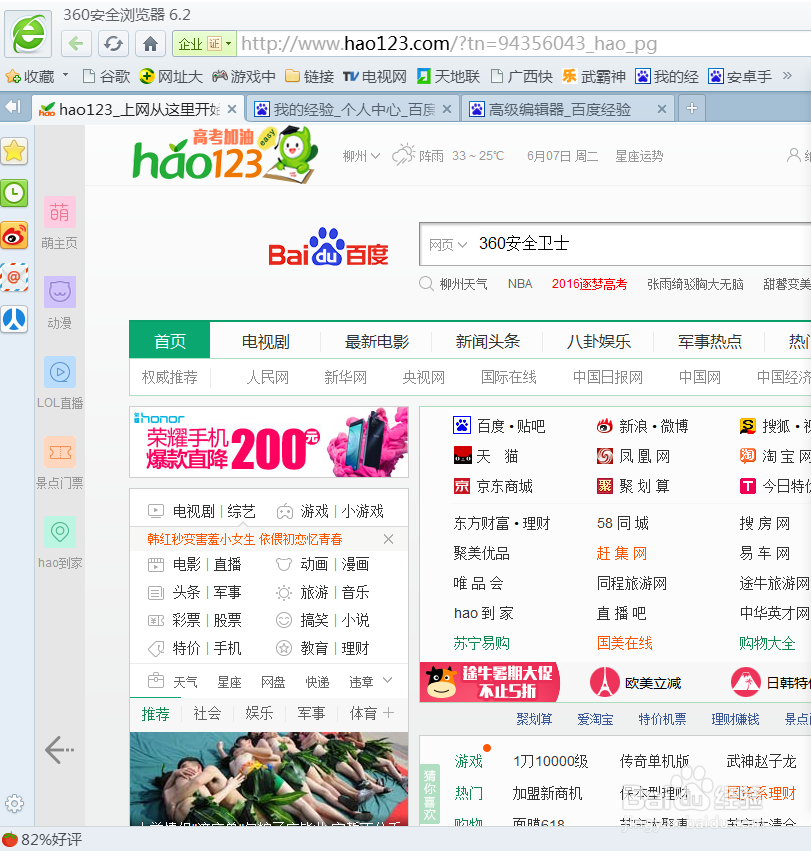Image resolution: width=811 pixels, height=851 pixels.
Task: Switch to 我的经验_个人中心 tab
Action: [x=351, y=109]
